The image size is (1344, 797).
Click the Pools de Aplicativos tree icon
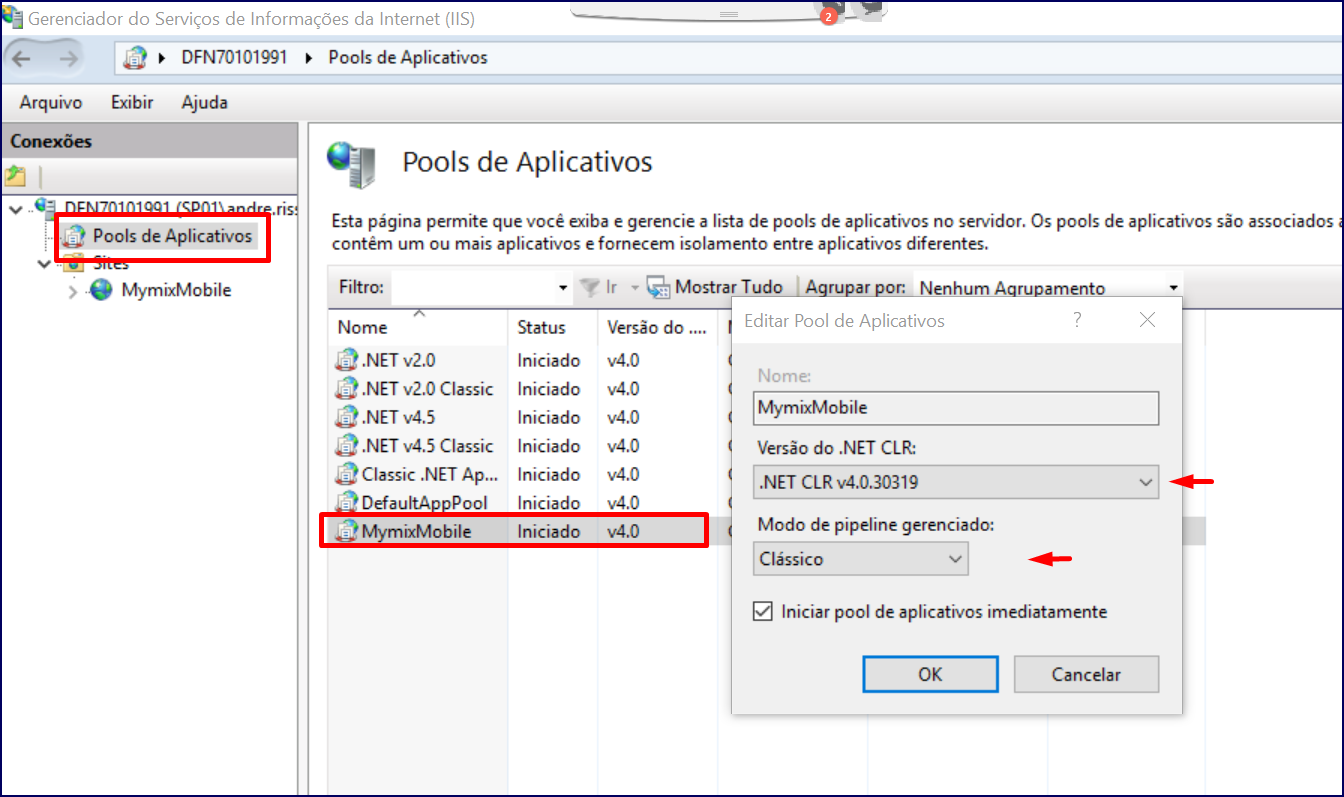pos(74,237)
